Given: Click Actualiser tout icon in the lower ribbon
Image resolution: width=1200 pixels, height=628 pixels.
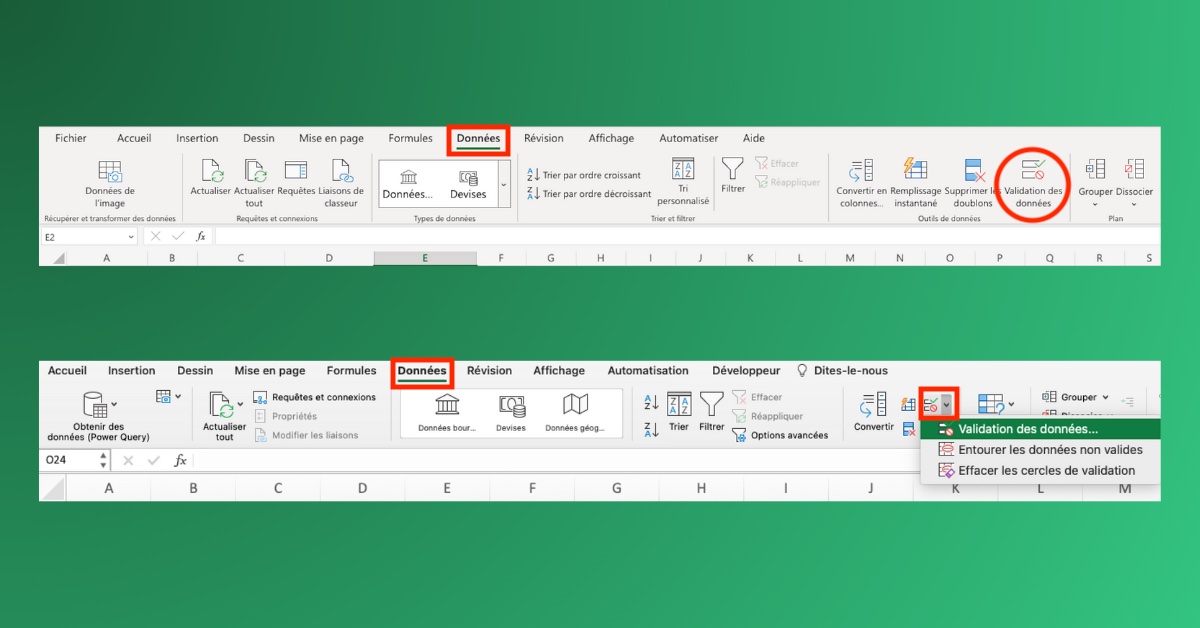Looking at the screenshot, I should (x=221, y=405).
